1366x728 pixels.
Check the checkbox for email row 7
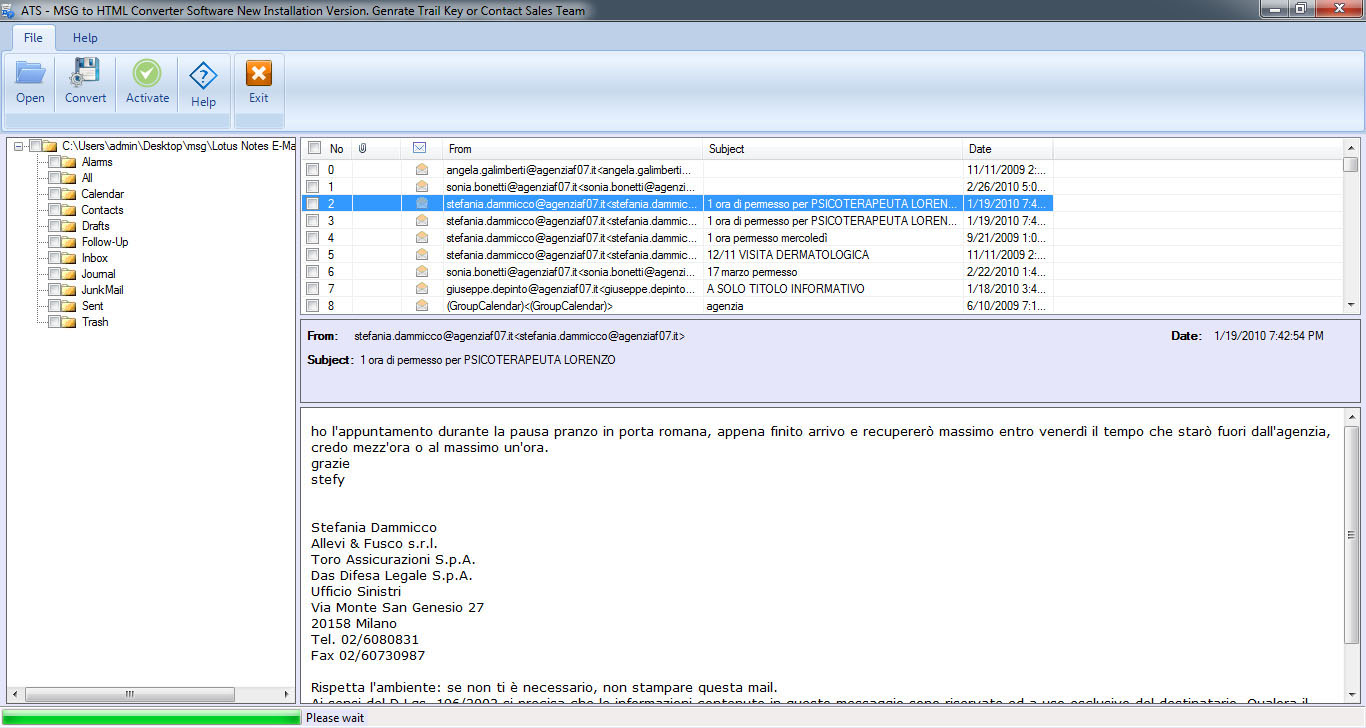[313, 289]
